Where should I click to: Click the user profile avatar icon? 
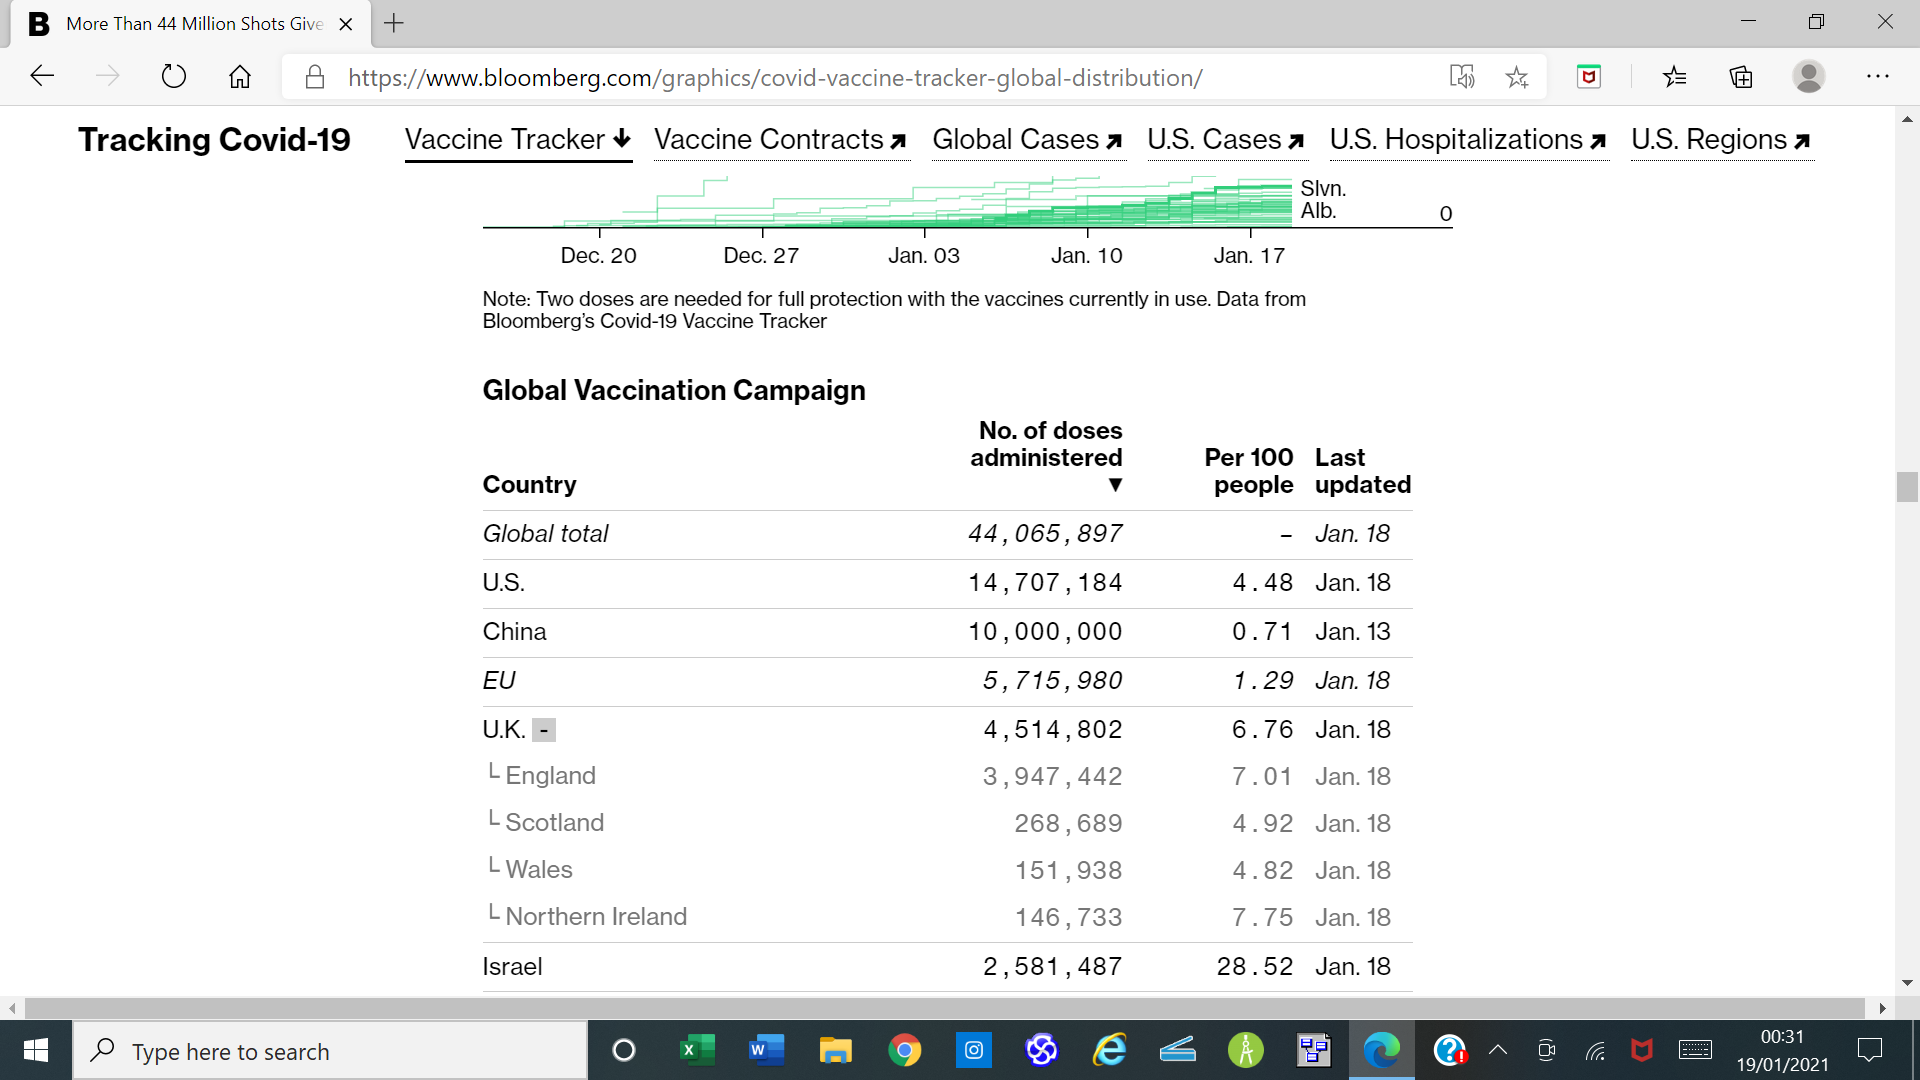[1808, 77]
